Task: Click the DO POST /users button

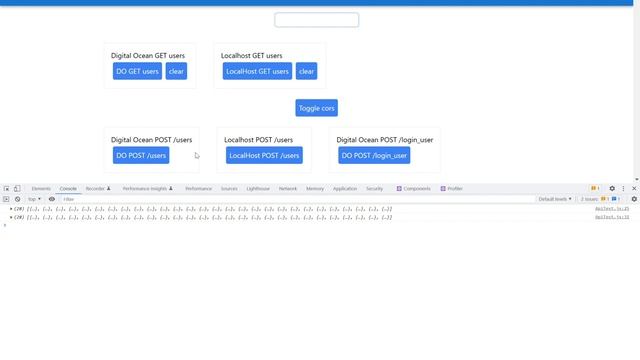Action: (x=141, y=156)
